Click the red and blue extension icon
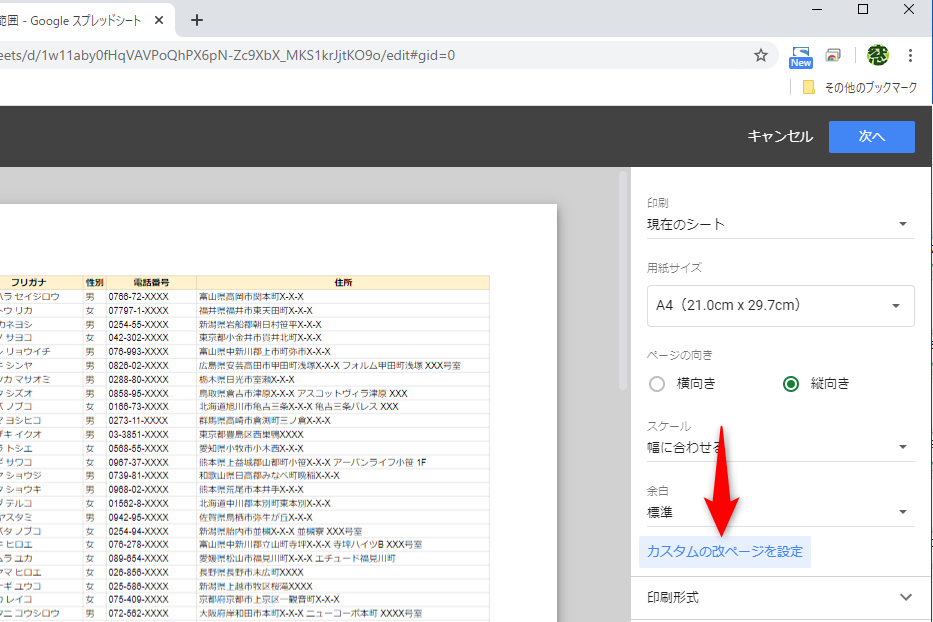The image size is (933, 622). [833, 55]
